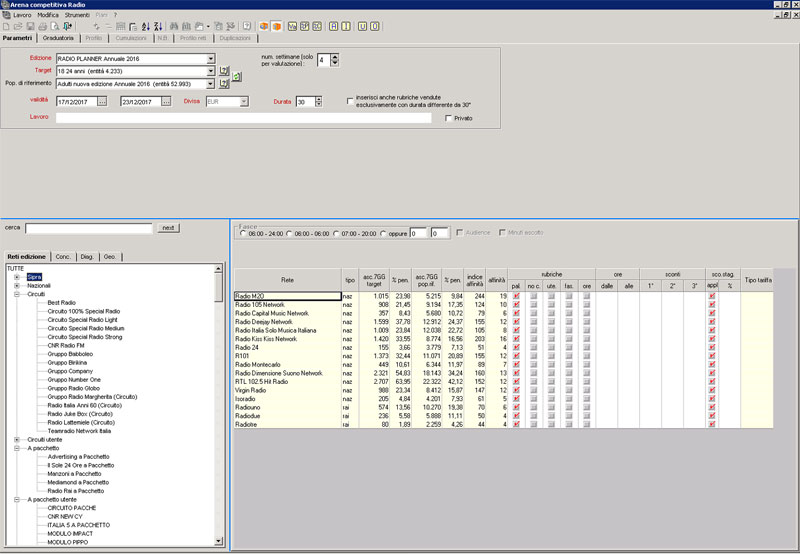Image resolution: width=800 pixels, height=554 pixels.
Task: Open the Strumenti menu
Action: pyautogui.click(x=77, y=15)
